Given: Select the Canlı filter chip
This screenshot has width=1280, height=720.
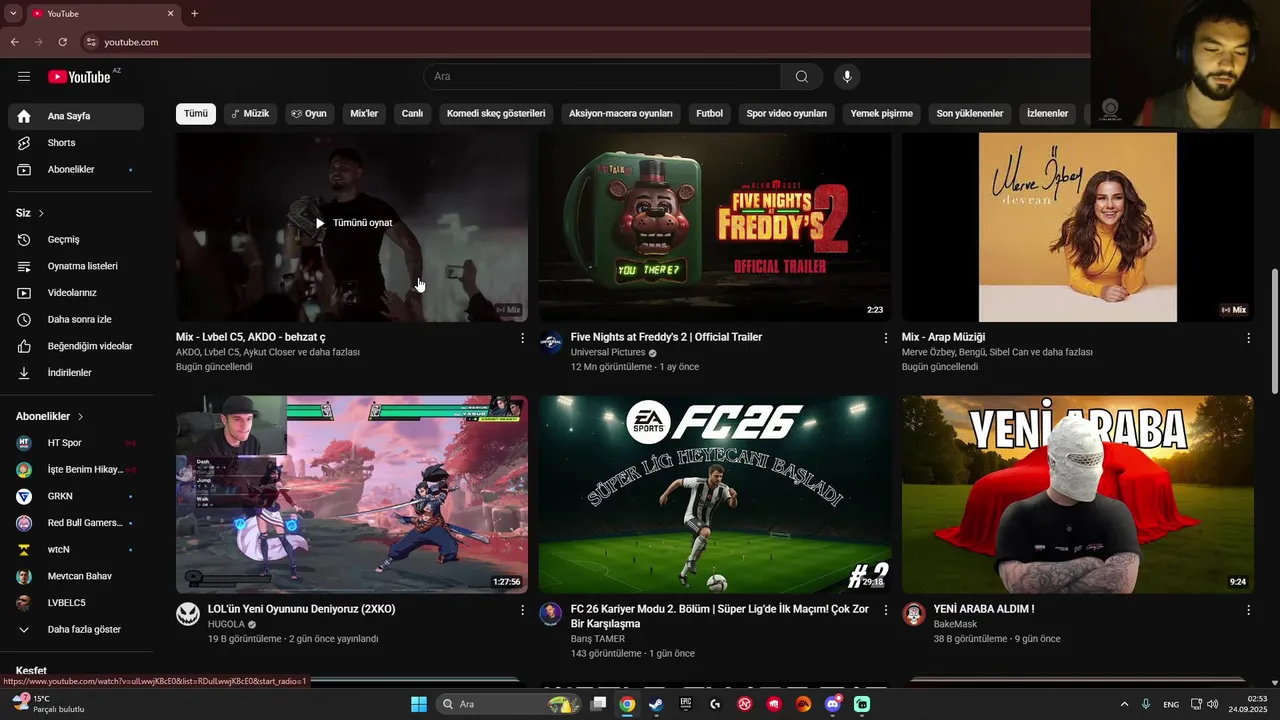Looking at the screenshot, I should 412,114.
